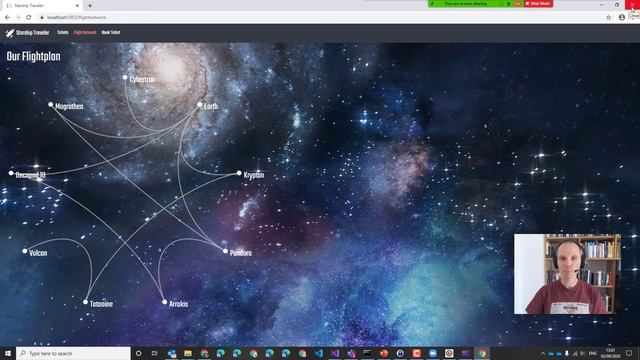Viewport: 640px width, 360px height.
Task: Click the Type here to search box
Action: point(73,353)
